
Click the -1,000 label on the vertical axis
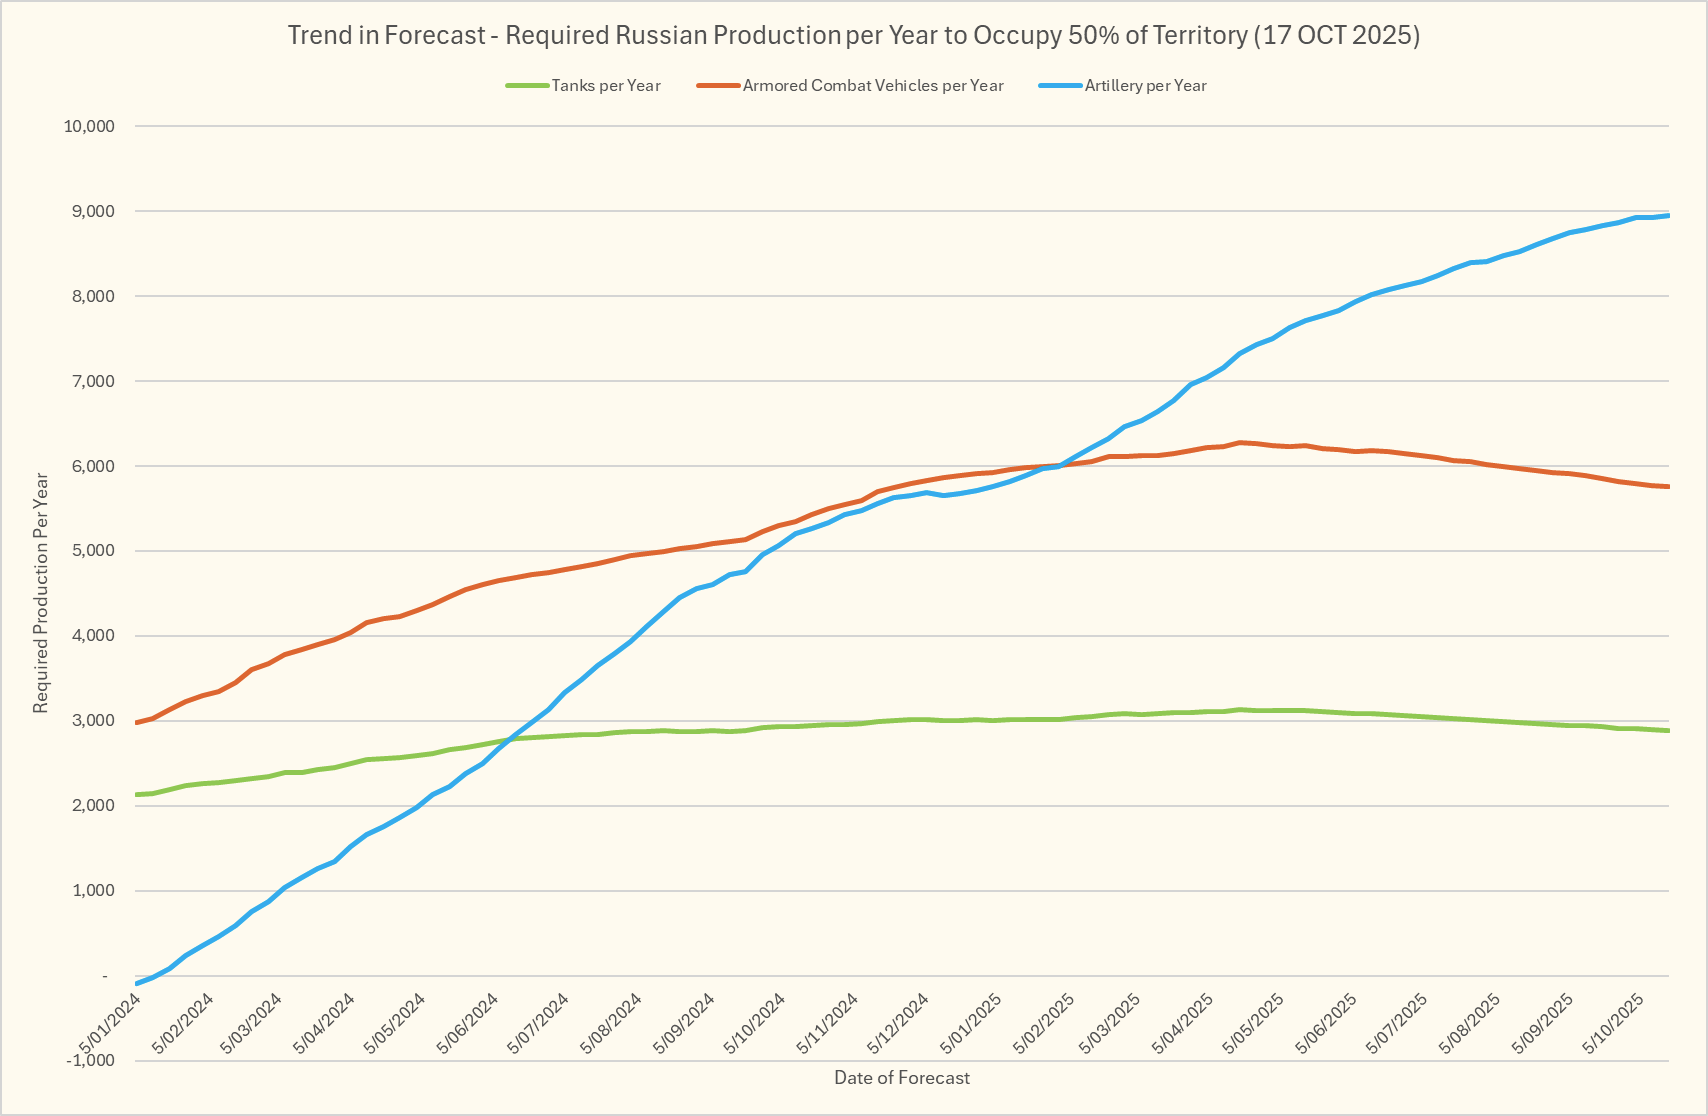(92, 1061)
